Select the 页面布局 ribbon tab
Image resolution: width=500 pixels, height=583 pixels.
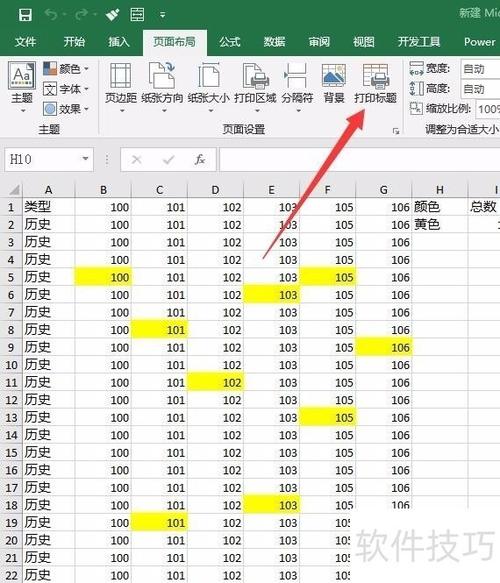point(174,42)
